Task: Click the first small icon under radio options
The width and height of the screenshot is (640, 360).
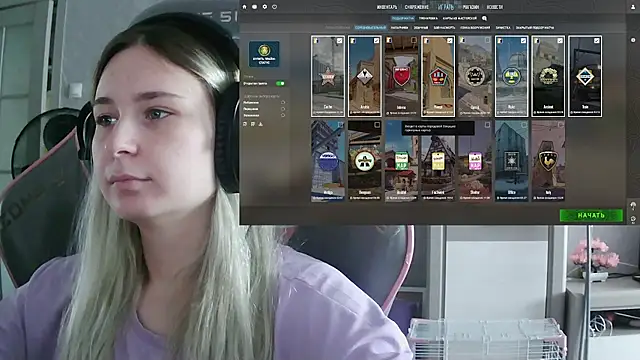Action: tap(245, 124)
